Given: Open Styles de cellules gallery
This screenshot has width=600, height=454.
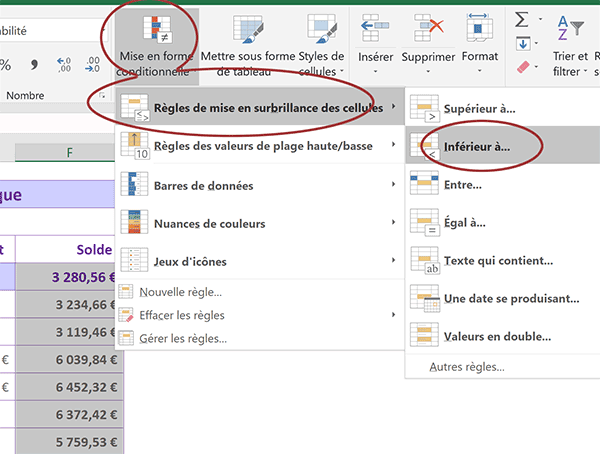Looking at the screenshot, I should point(321,46).
